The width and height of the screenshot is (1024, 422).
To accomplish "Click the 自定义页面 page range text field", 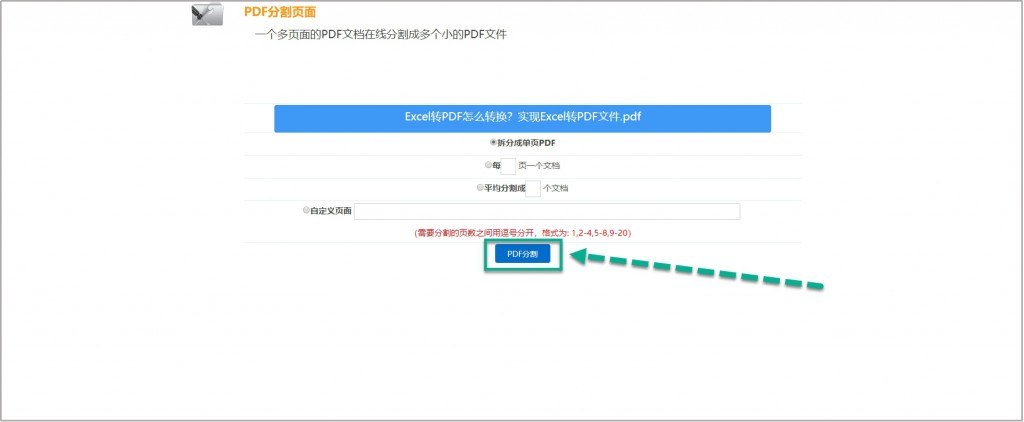I will pos(547,211).
